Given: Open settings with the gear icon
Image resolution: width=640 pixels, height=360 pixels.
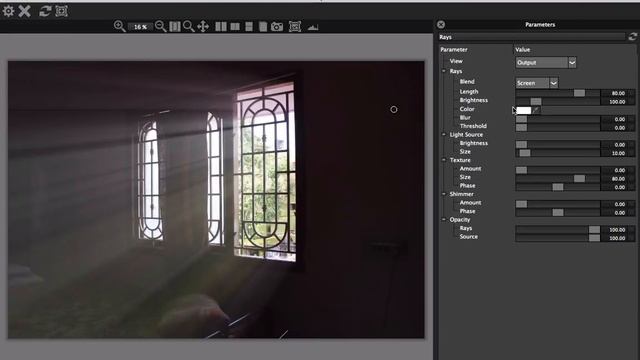Looking at the screenshot, I should pos(8,11).
